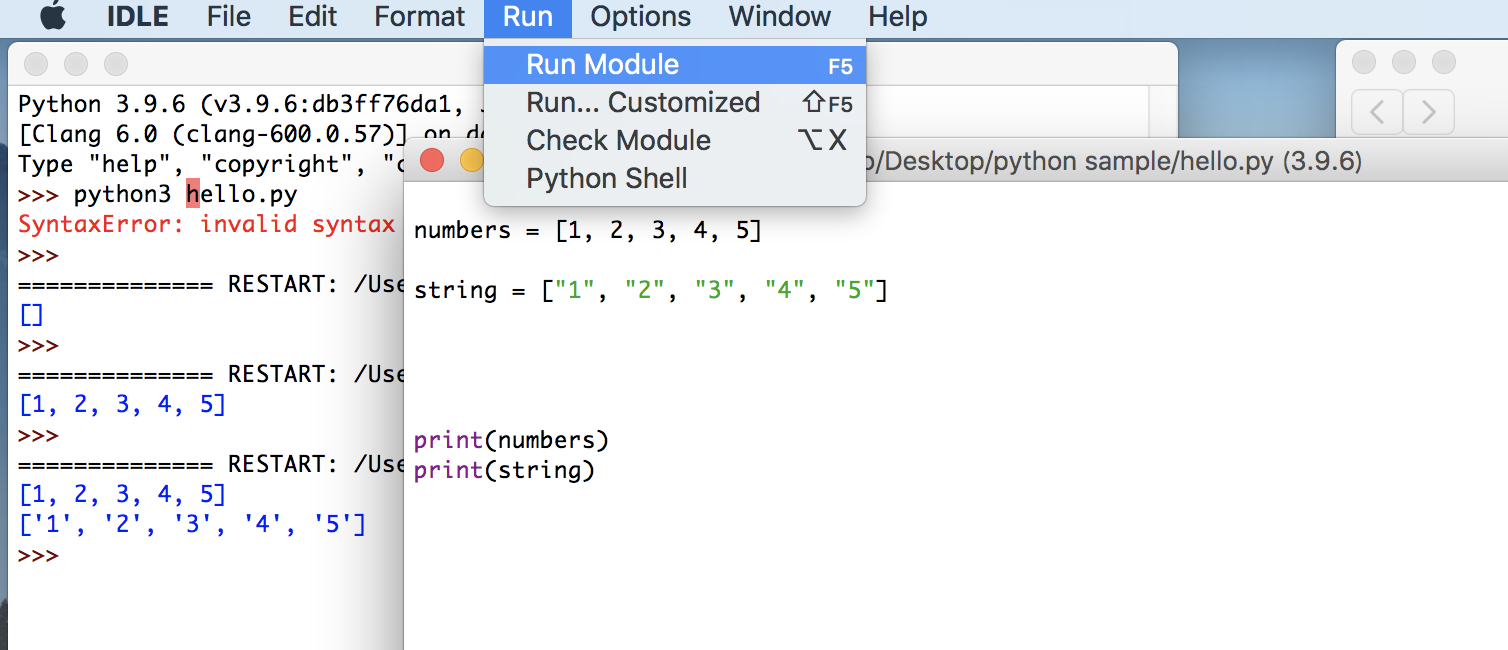Click the hello.py window title text
The image size is (1508, 650).
click(1113, 161)
